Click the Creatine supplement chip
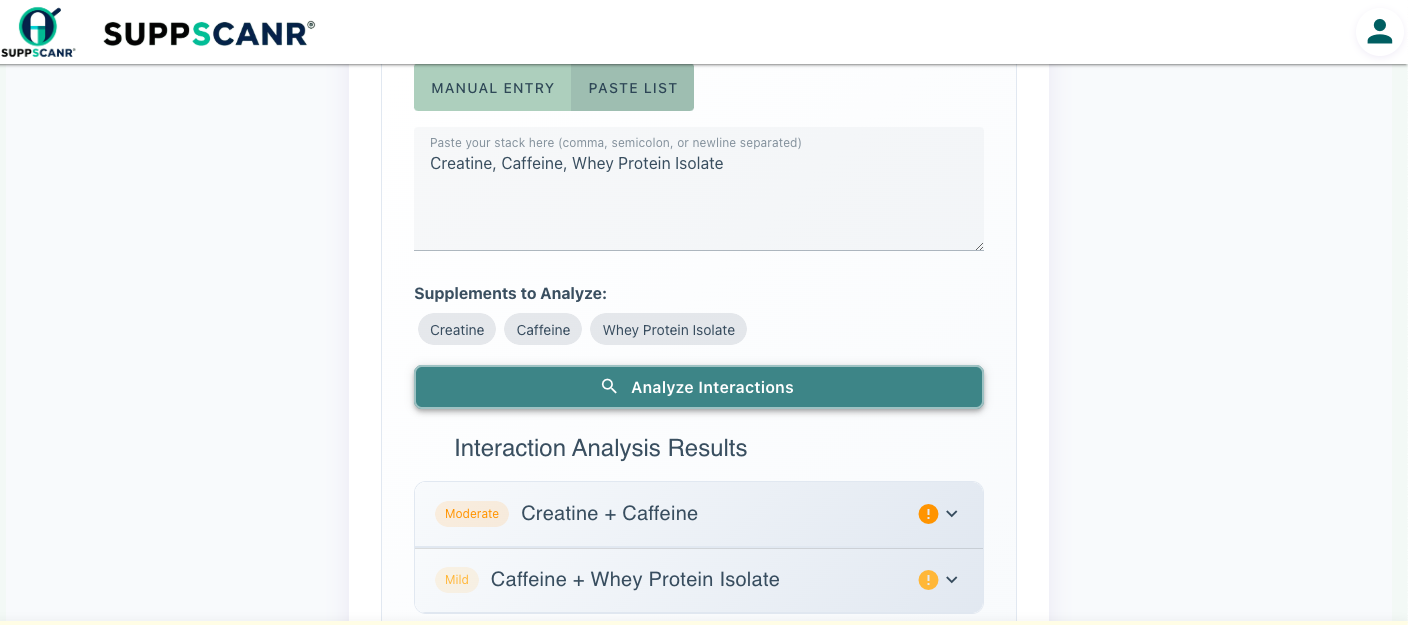 pos(457,330)
